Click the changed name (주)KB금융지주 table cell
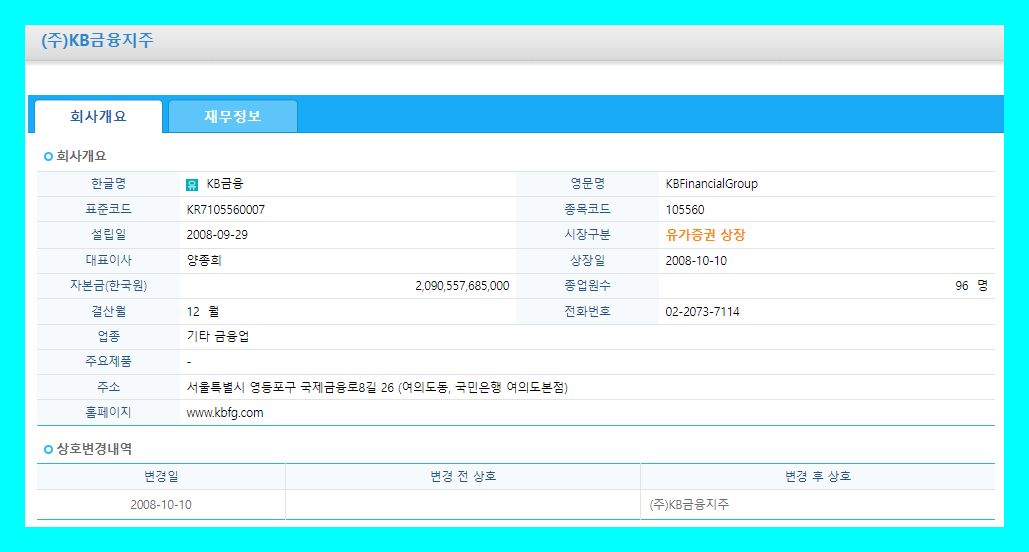The width and height of the screenshot is (1029, 552). pos(818,505)
